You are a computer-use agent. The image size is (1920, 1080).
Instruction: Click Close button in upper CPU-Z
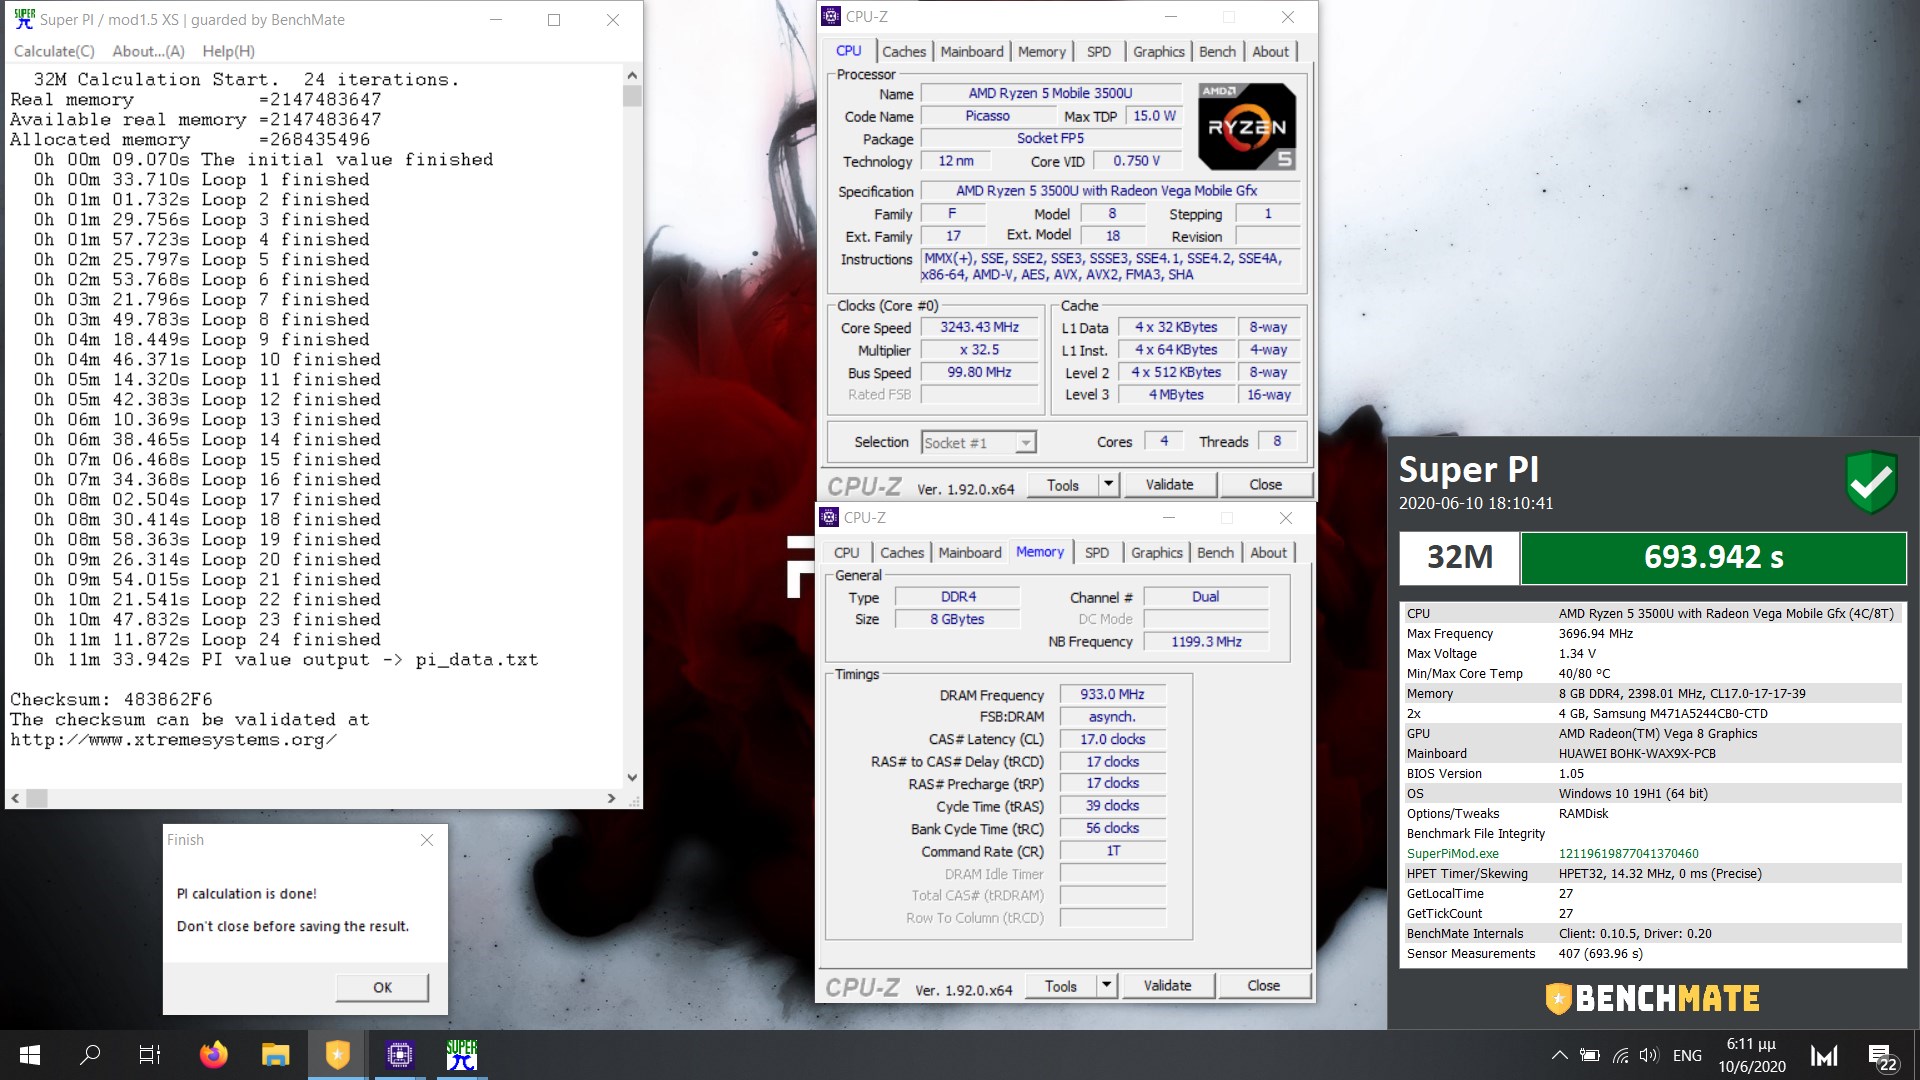point(1265,484)
